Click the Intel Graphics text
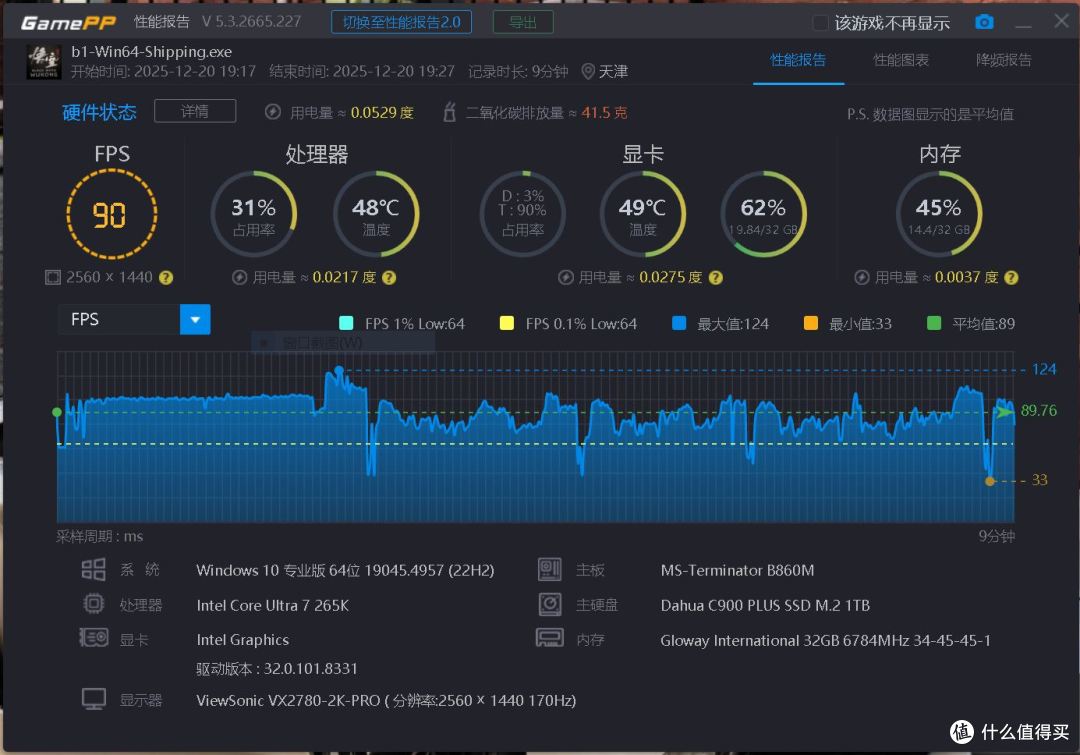Image resolution: width=1080 pixels, height=755 pixels. [242, 640]
